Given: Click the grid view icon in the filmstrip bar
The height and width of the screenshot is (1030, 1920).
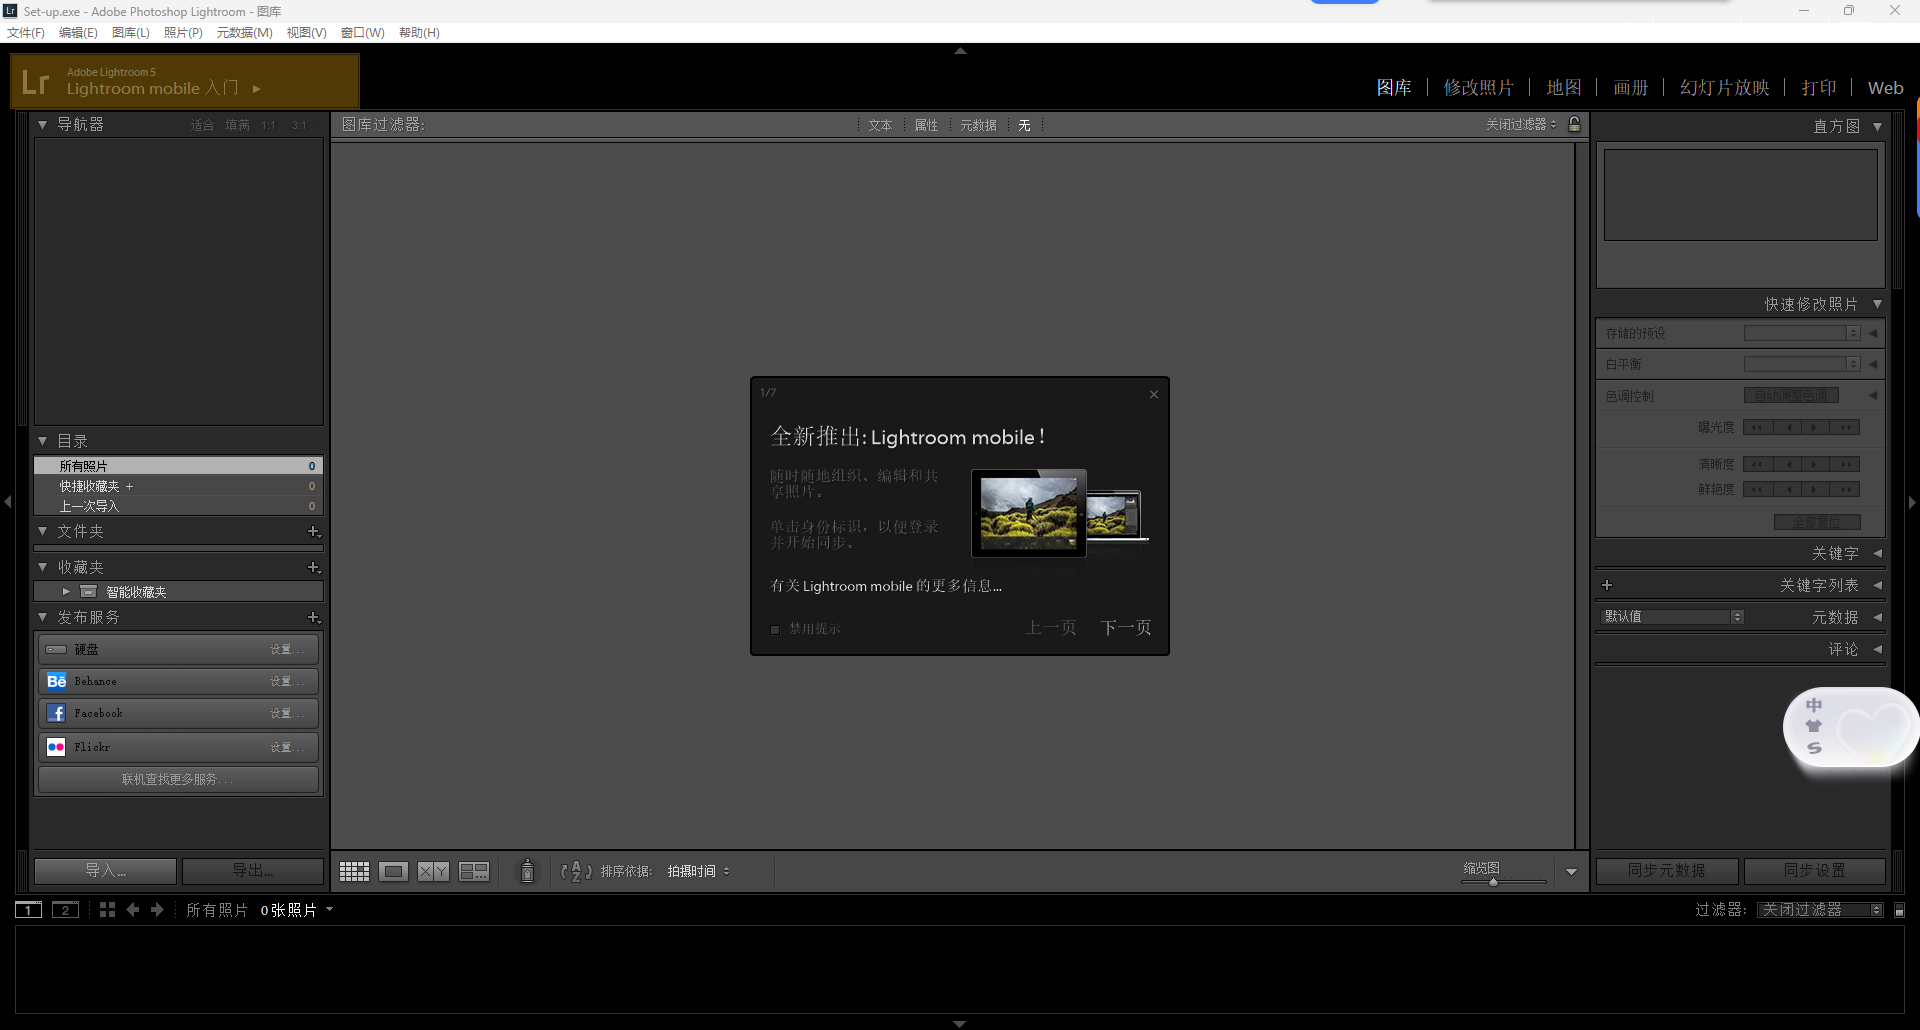Looking at the screenshot, I should pyautogui.click(x=106, y=909).
